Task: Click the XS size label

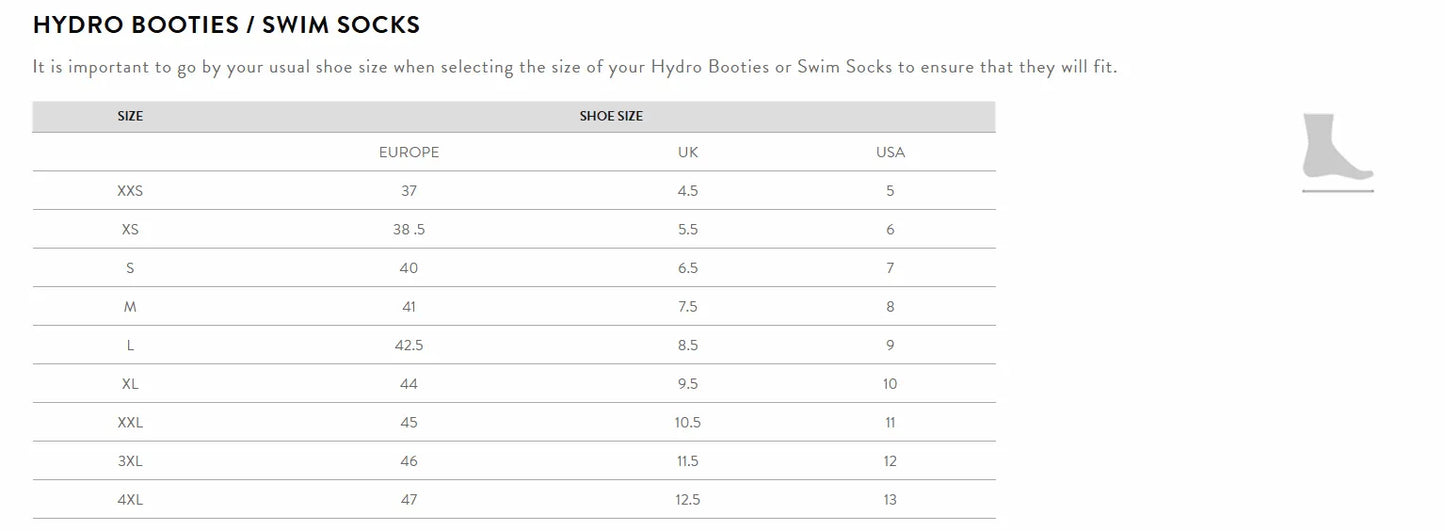Action: (130, 230)
